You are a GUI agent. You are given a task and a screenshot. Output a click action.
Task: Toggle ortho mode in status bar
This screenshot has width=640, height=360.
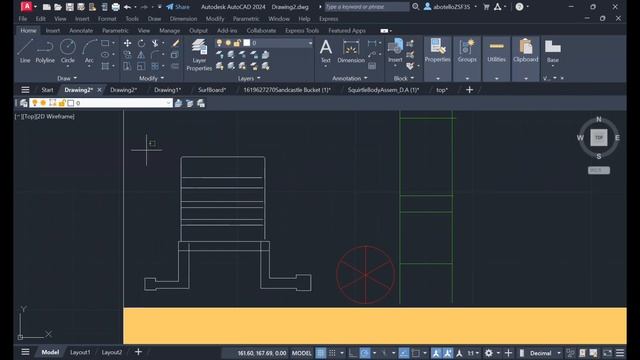[353, 353]
